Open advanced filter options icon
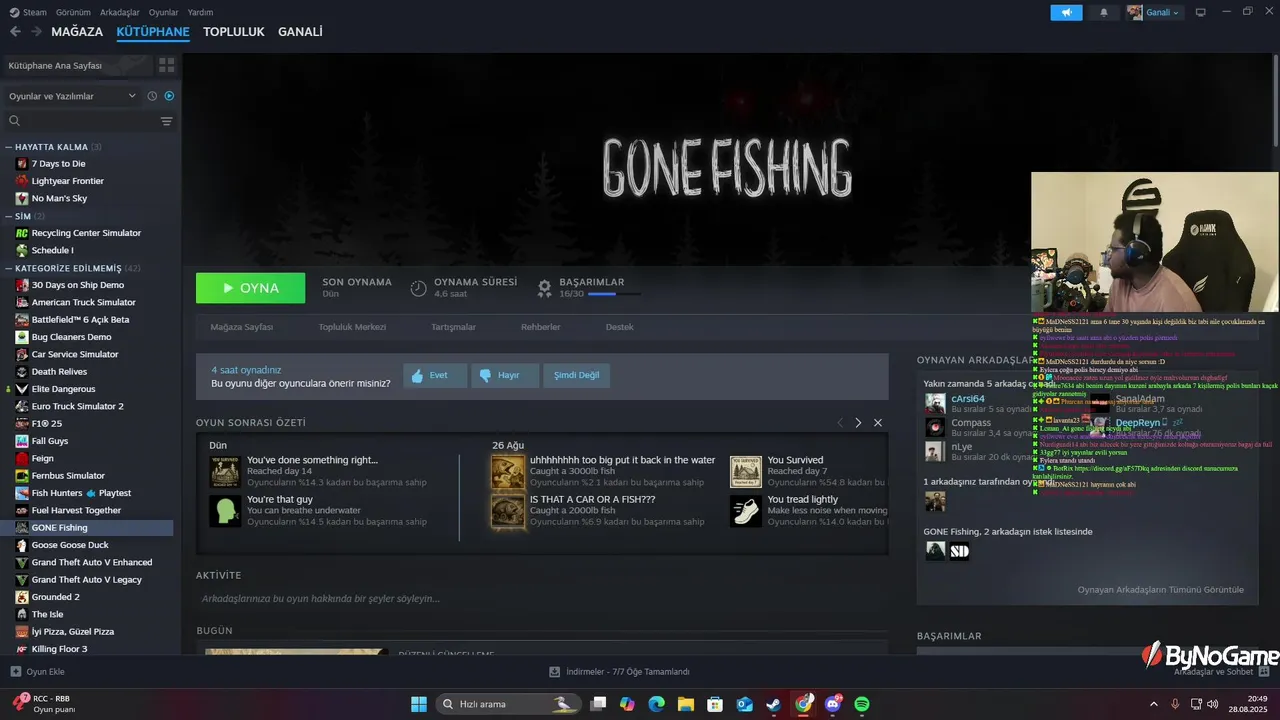Viewport: 1280px width, 720px height. tap(166, 121)
